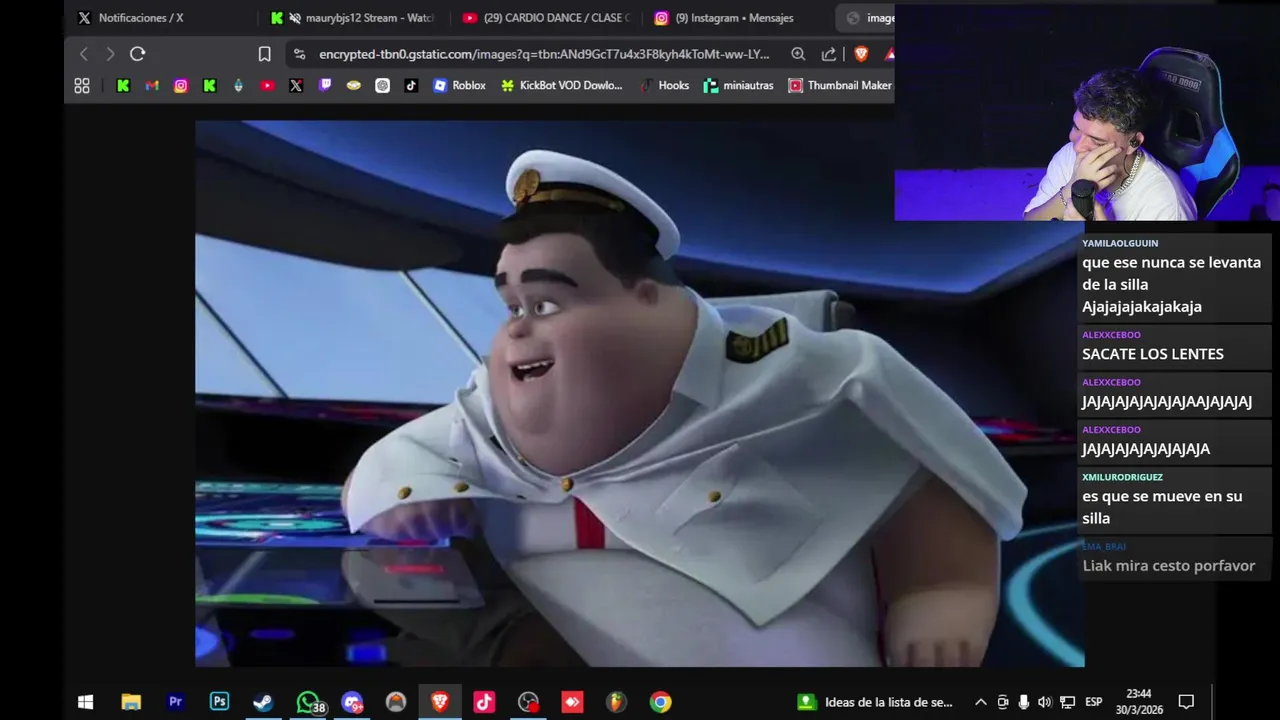Launch Photoshop from taskbar
Screen dimensions: 1280x720
point(219,702)
